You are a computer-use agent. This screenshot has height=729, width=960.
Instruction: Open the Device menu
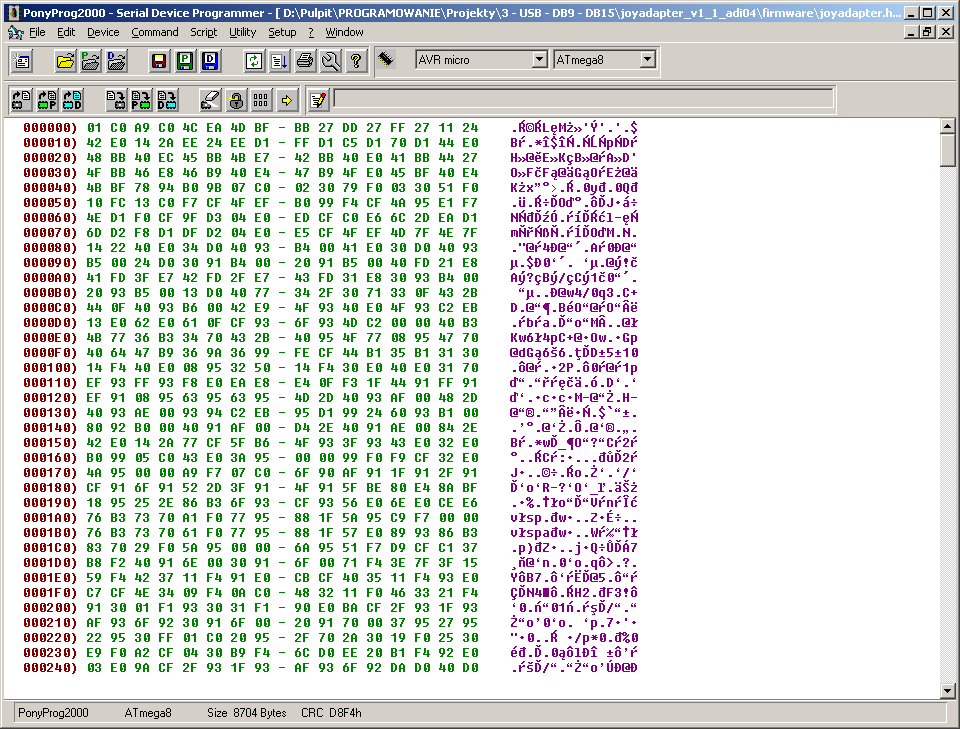click(103, 32)
